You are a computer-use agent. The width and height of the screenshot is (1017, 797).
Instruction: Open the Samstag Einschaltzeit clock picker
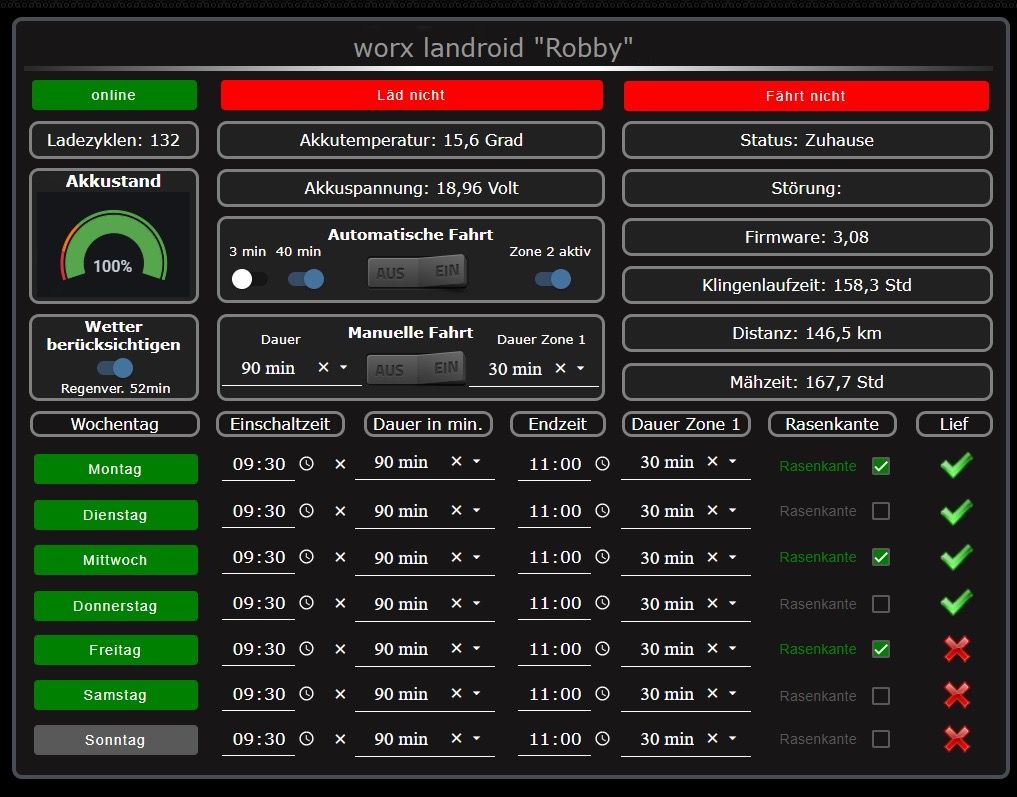[x=306, y=694]
